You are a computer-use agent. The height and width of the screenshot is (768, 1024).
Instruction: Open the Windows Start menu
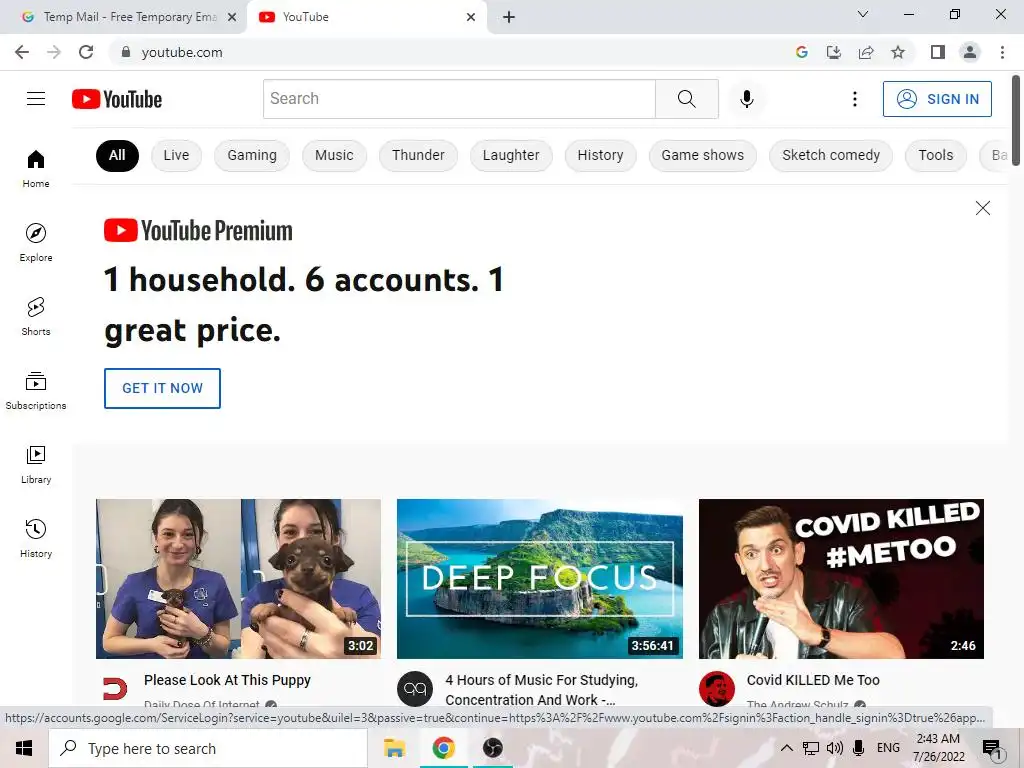[24, 748]
